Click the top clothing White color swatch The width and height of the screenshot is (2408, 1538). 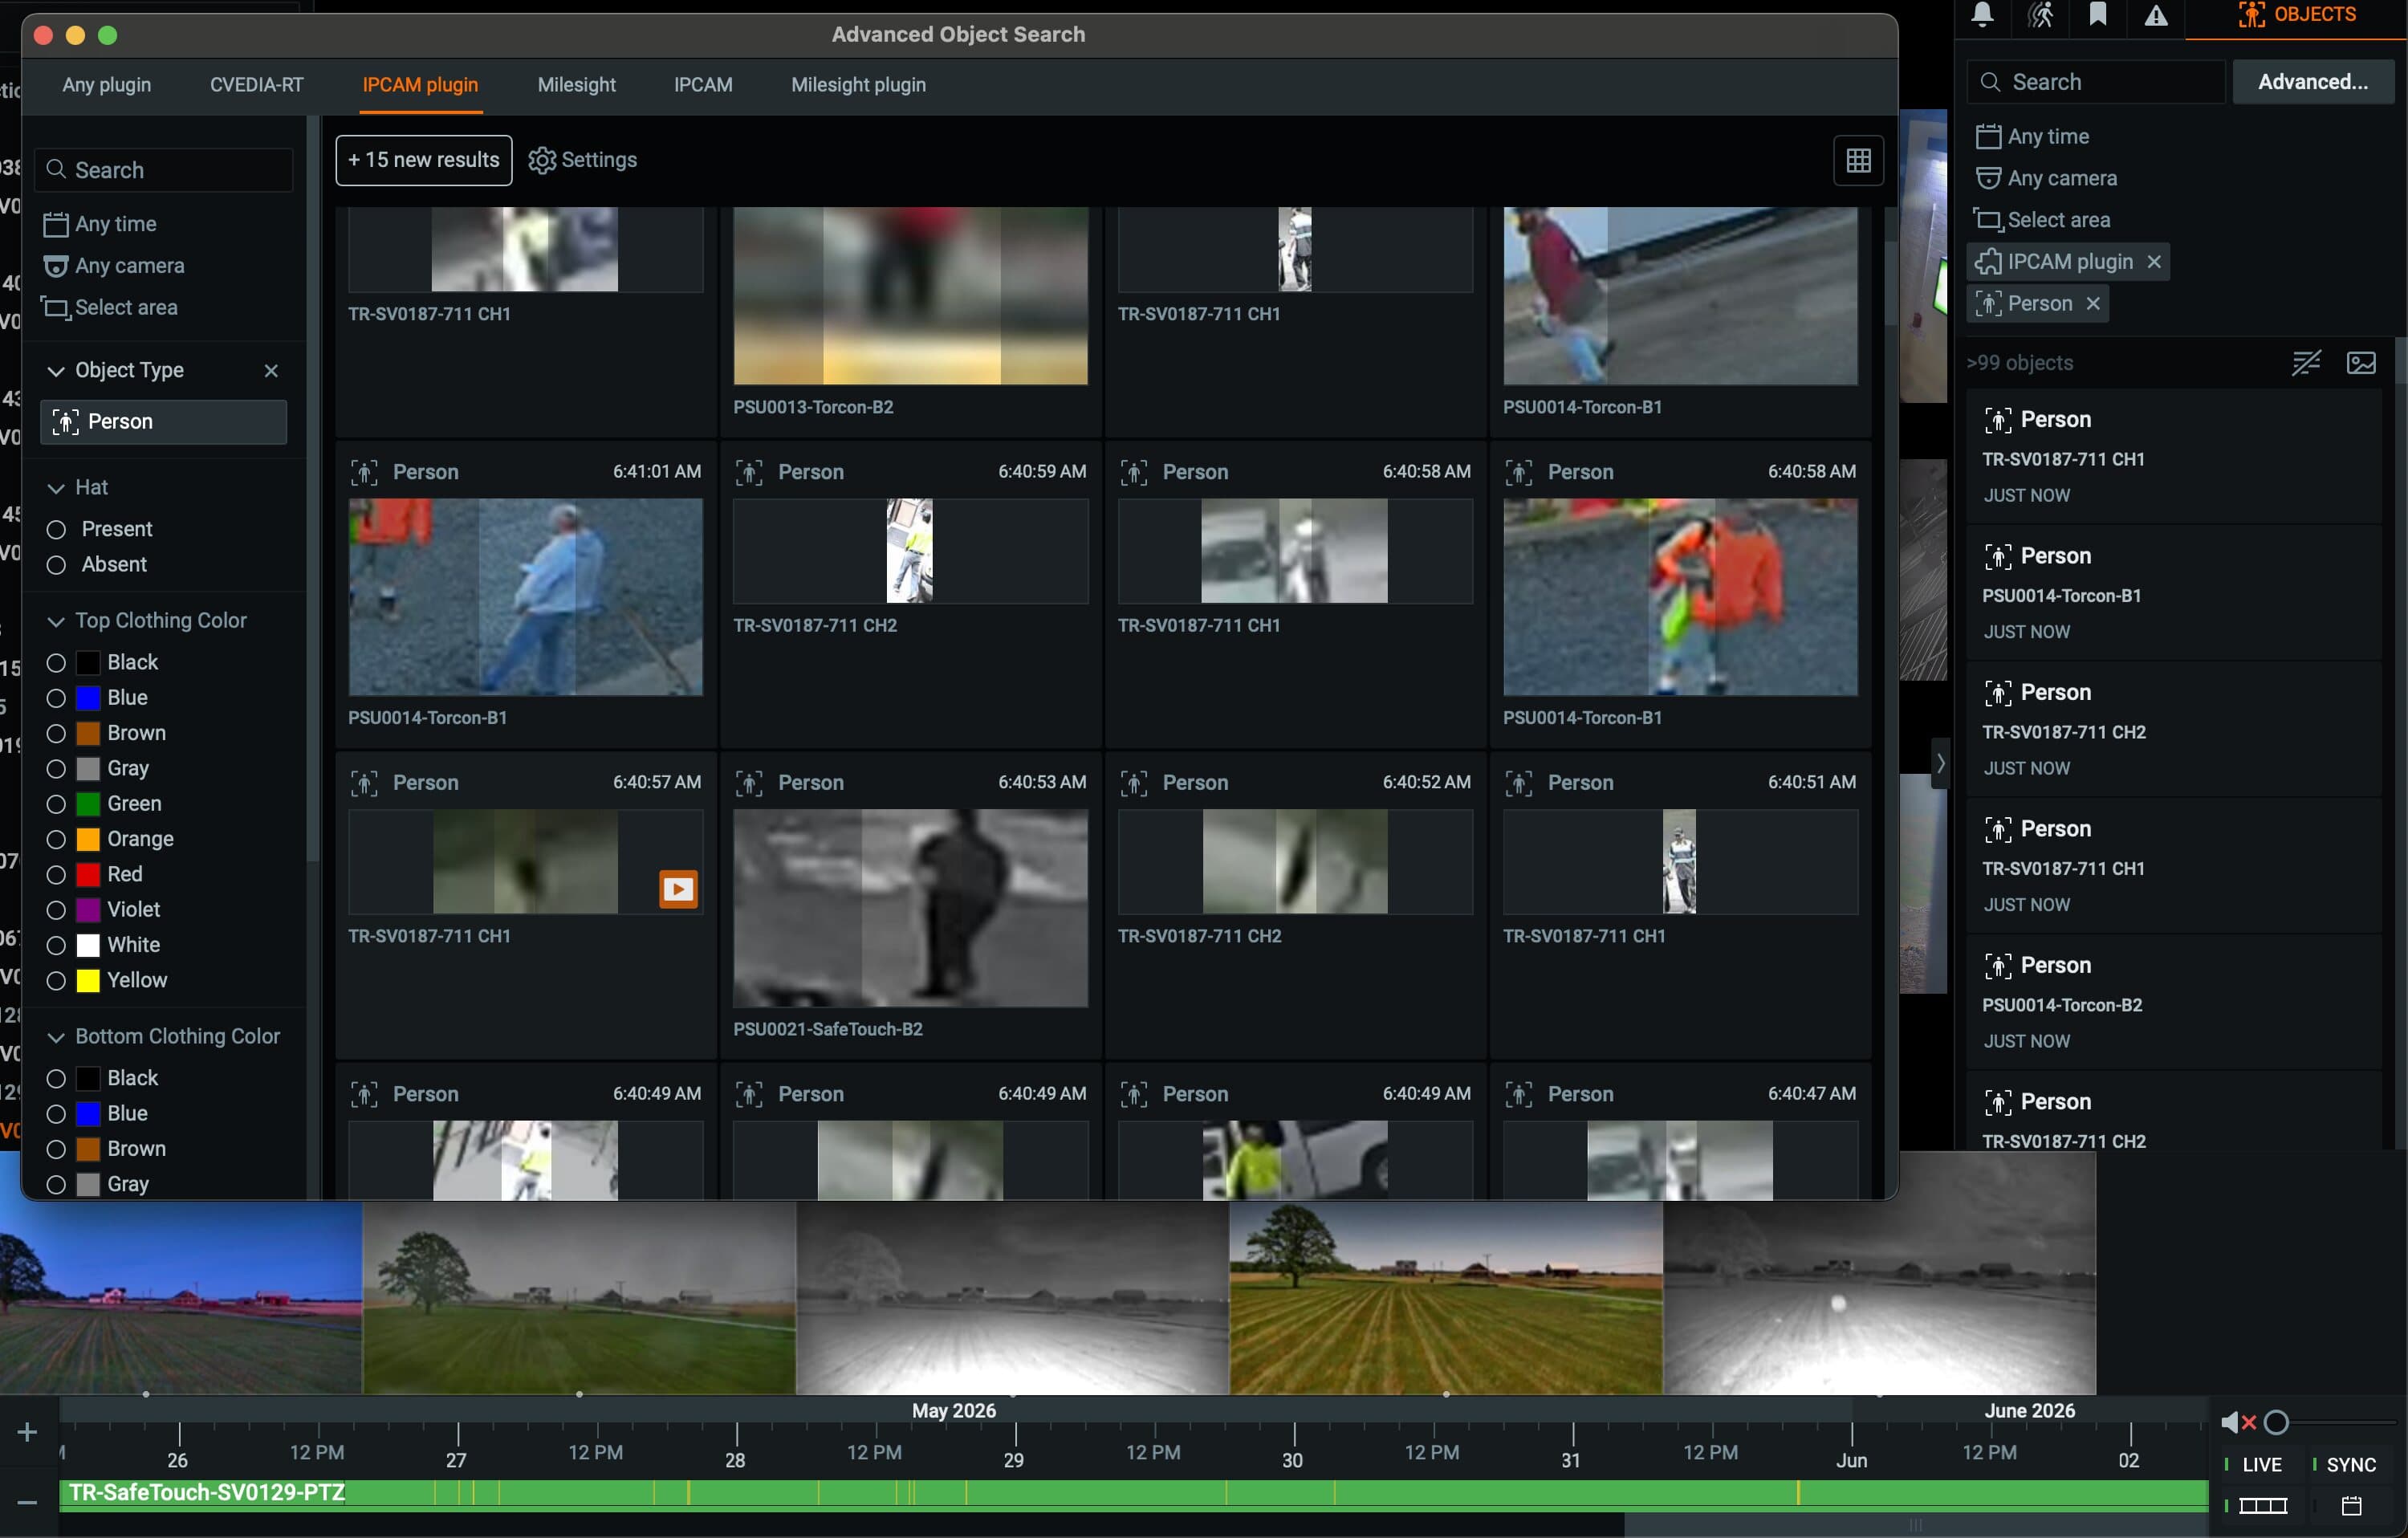89,945
